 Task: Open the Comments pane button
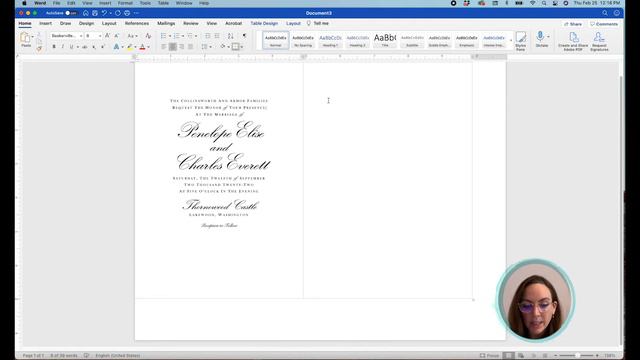(604, 24)
